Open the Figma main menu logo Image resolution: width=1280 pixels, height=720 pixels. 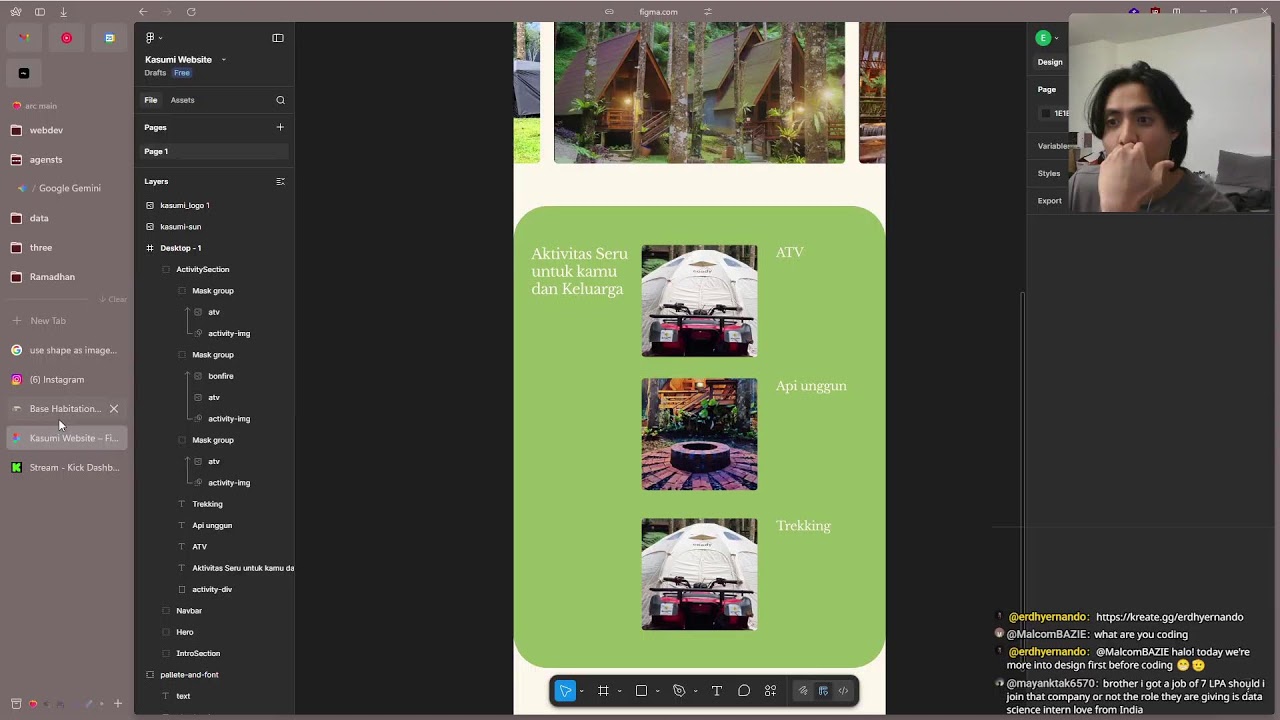pyautogui.click(x=150, y=38)
